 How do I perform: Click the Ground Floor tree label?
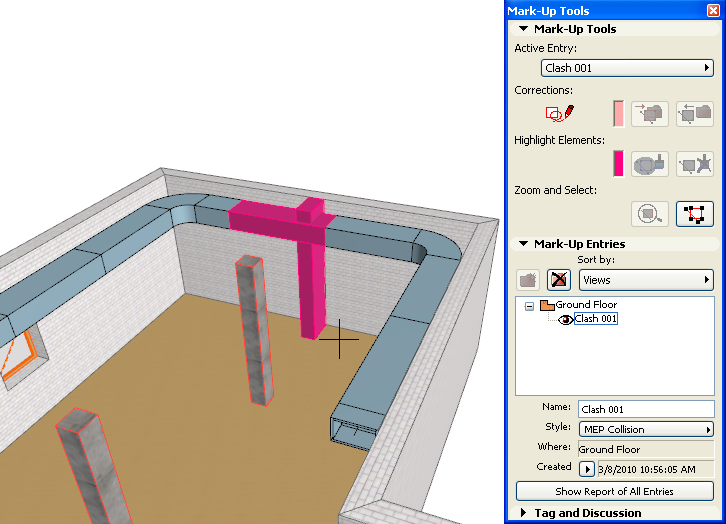tap(586, 305)
